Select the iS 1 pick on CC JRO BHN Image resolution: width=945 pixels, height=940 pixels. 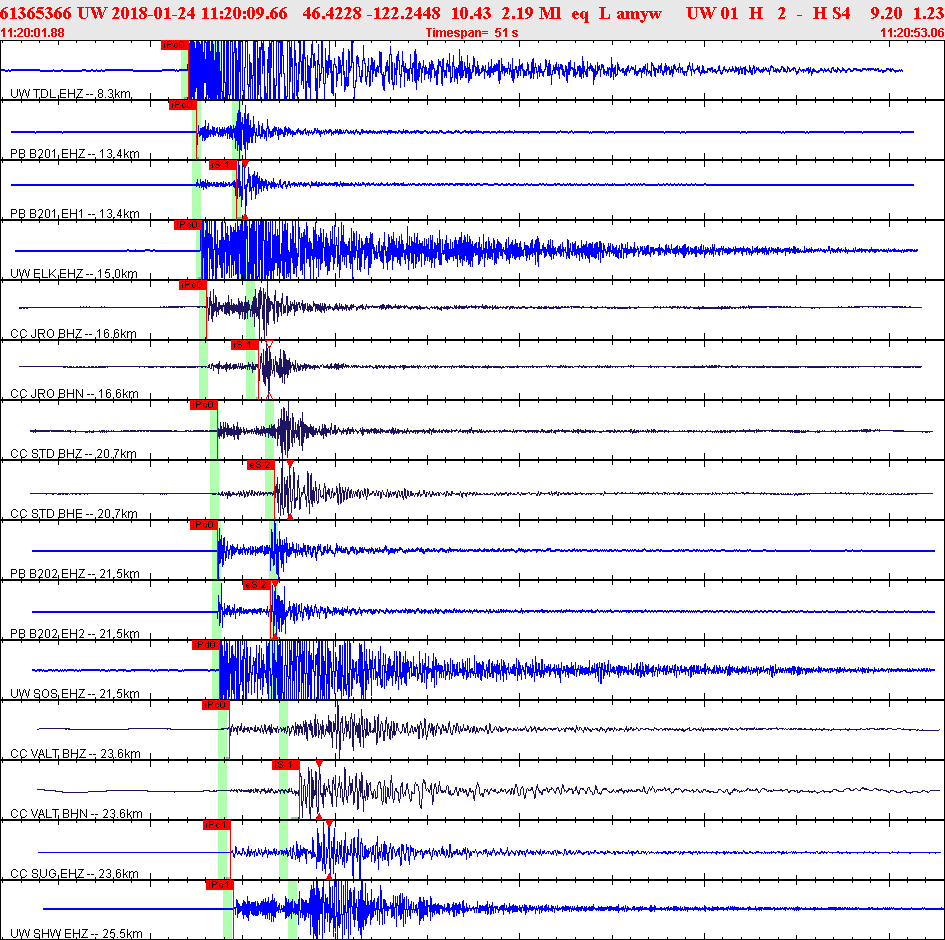[x=245, y=345]
